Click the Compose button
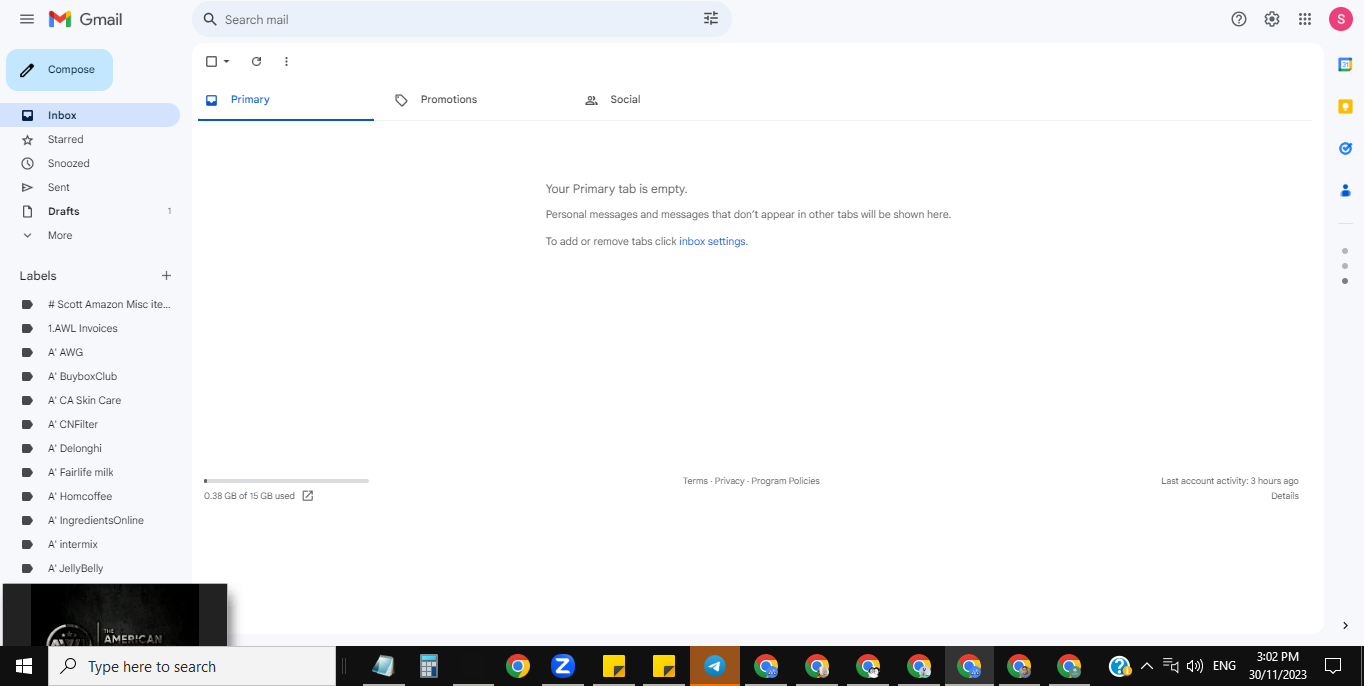Screen dimensions: 1364x686 point(59,70)
